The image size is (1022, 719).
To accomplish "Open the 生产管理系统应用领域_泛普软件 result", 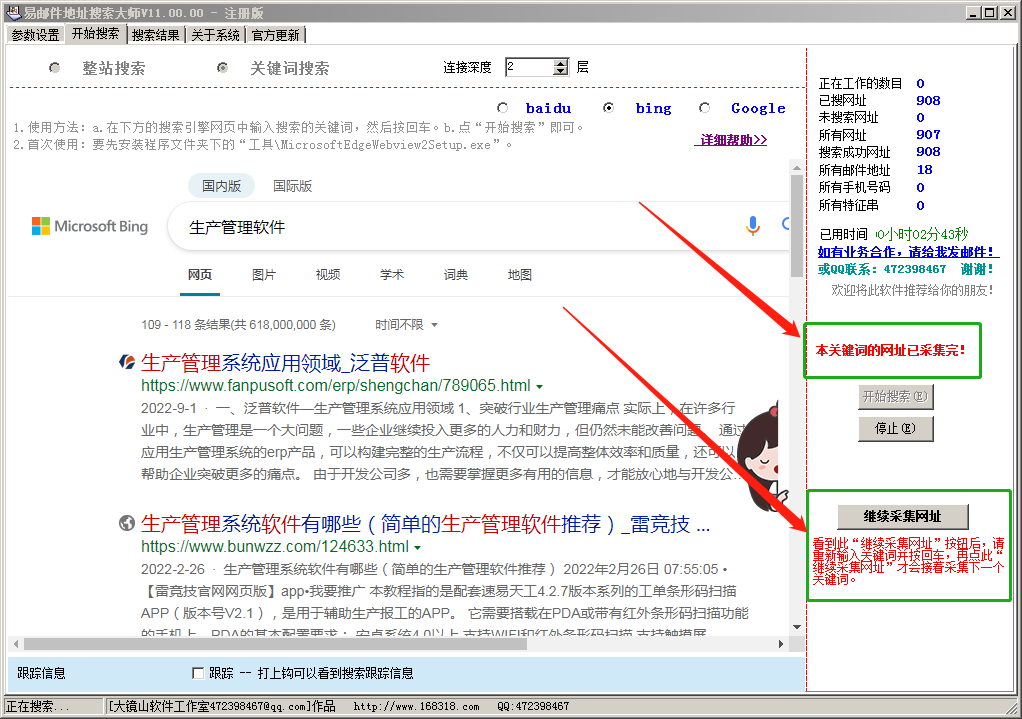I will [x=285, y=362].
